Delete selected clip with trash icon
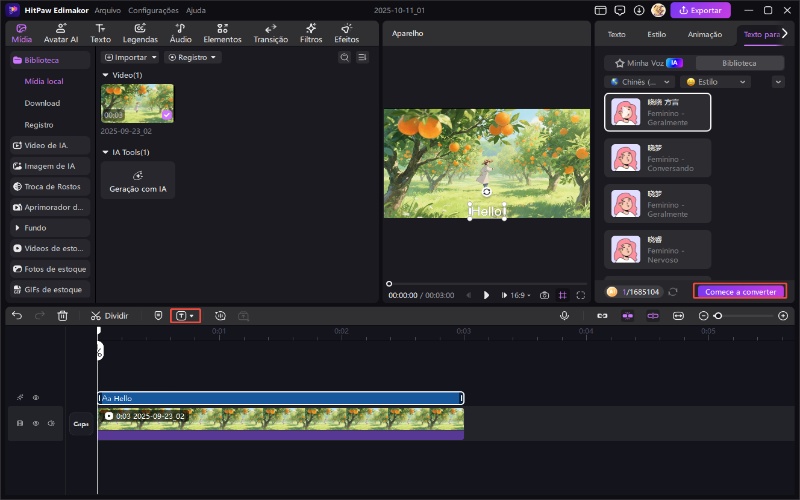This screenshot has width=800, height=500. coord(62,315)
